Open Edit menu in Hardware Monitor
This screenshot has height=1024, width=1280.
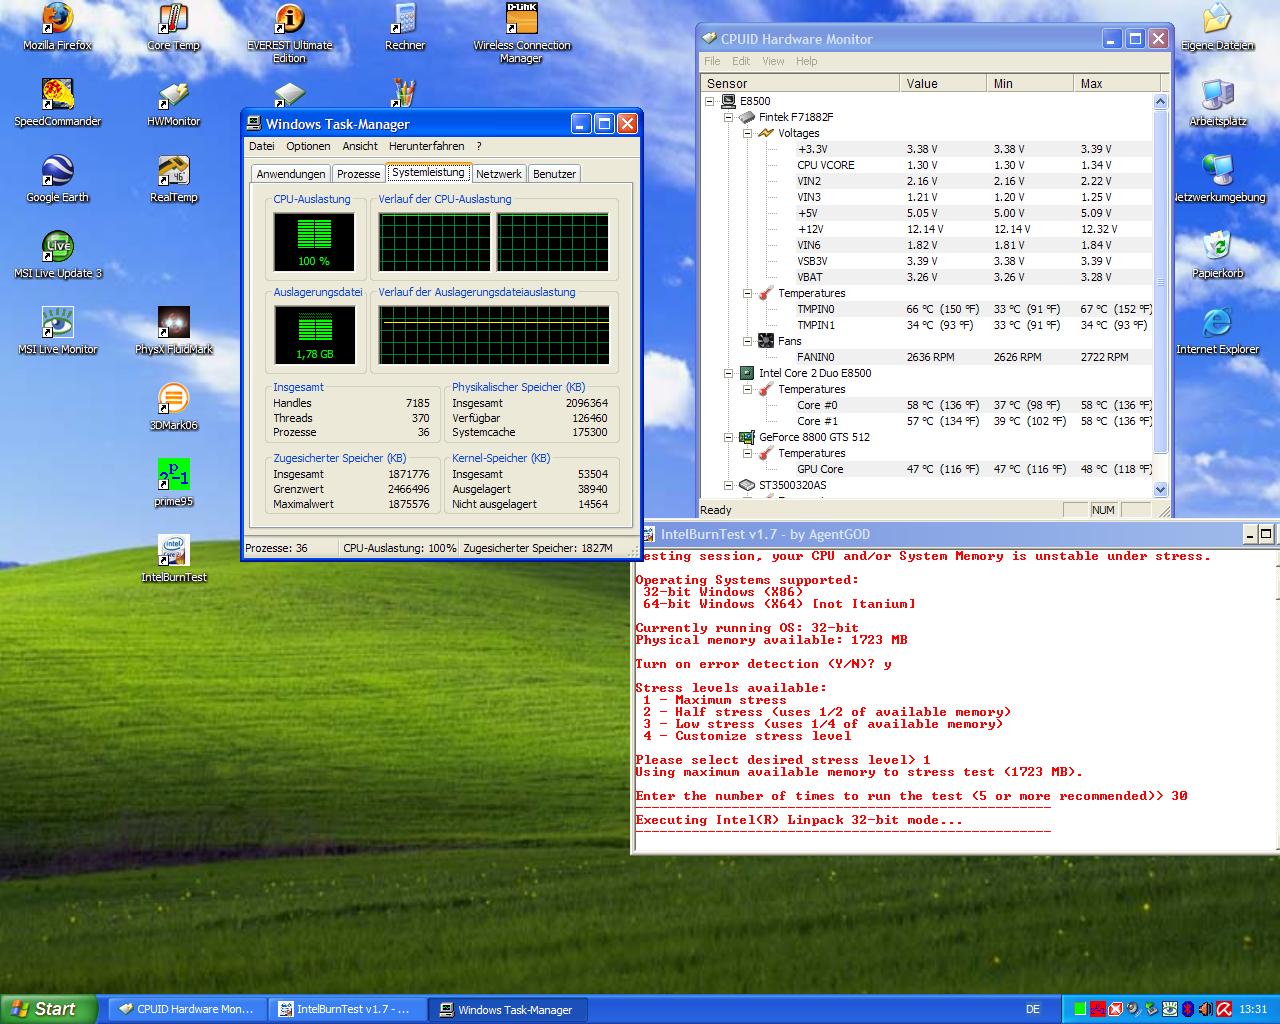pos(741,61)
